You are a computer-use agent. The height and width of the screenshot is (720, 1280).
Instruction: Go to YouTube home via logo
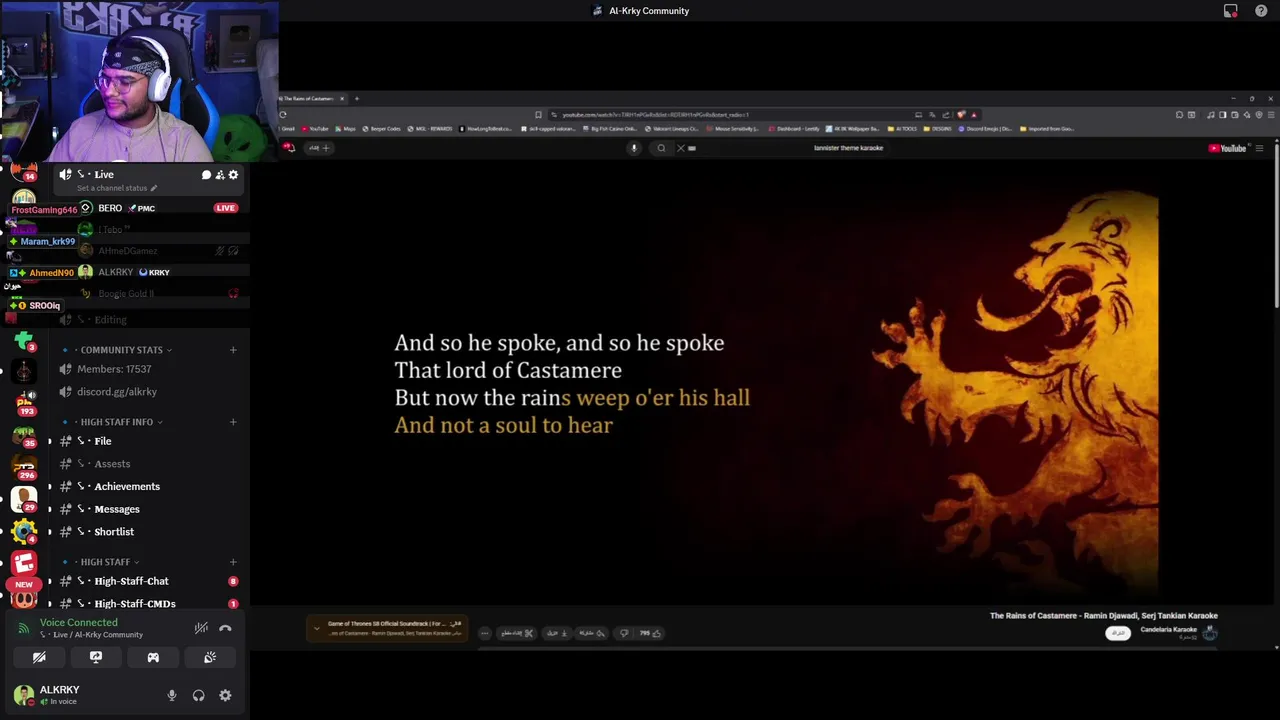1227,148
